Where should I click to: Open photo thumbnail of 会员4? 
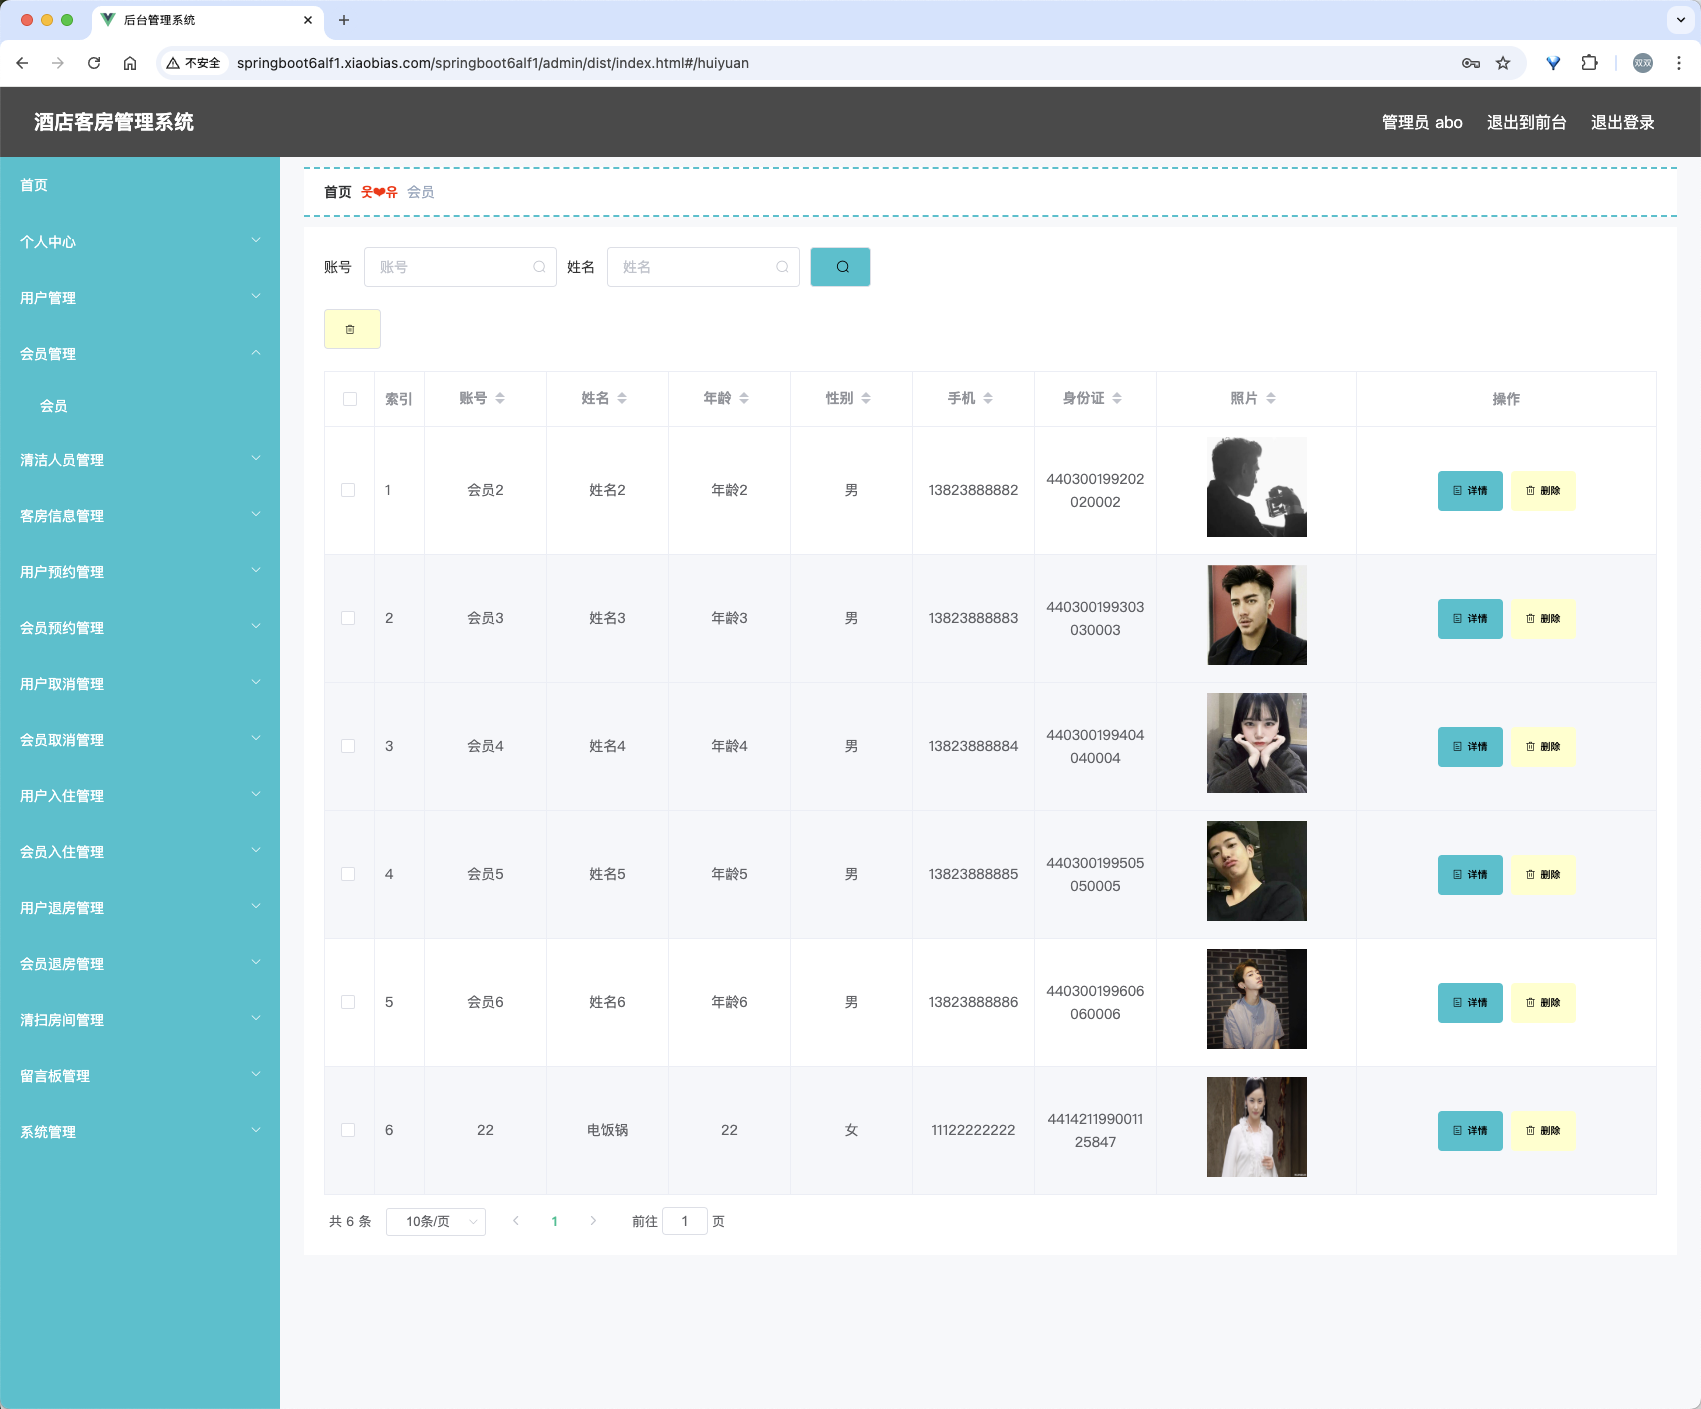click(1257, 743)
